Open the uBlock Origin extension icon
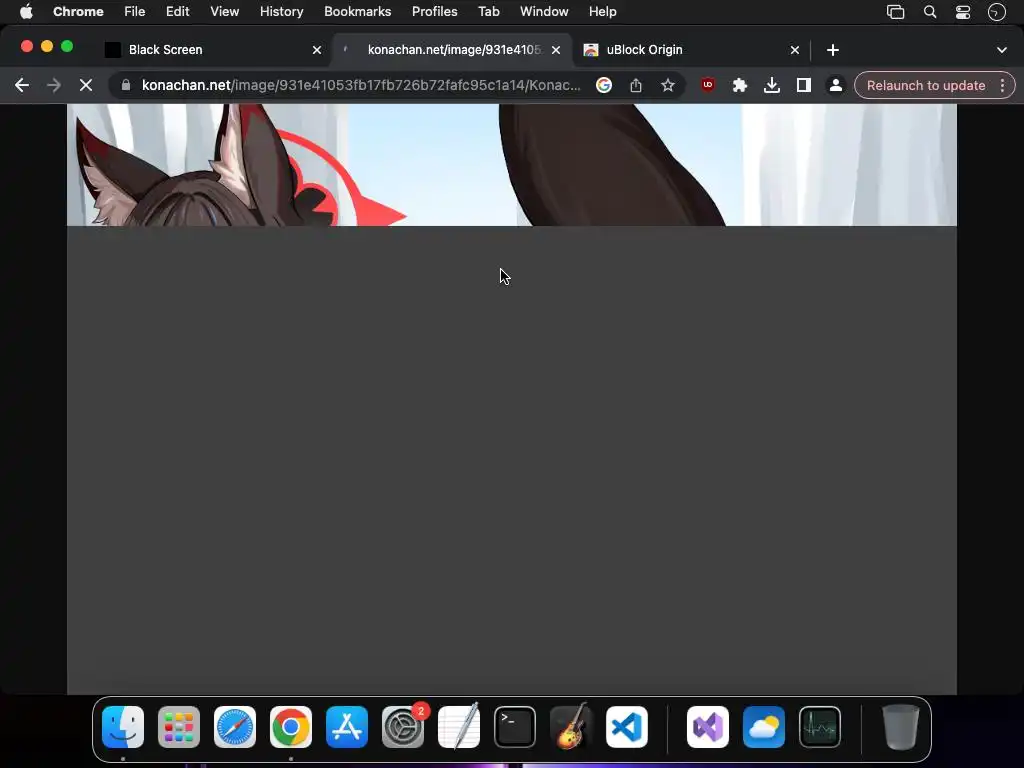 [708, 85]
